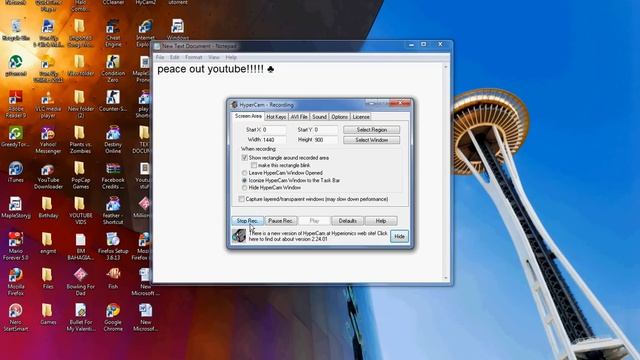
Task: Launch Condition Zero desktop shortcut
Action: coord(113,68)
